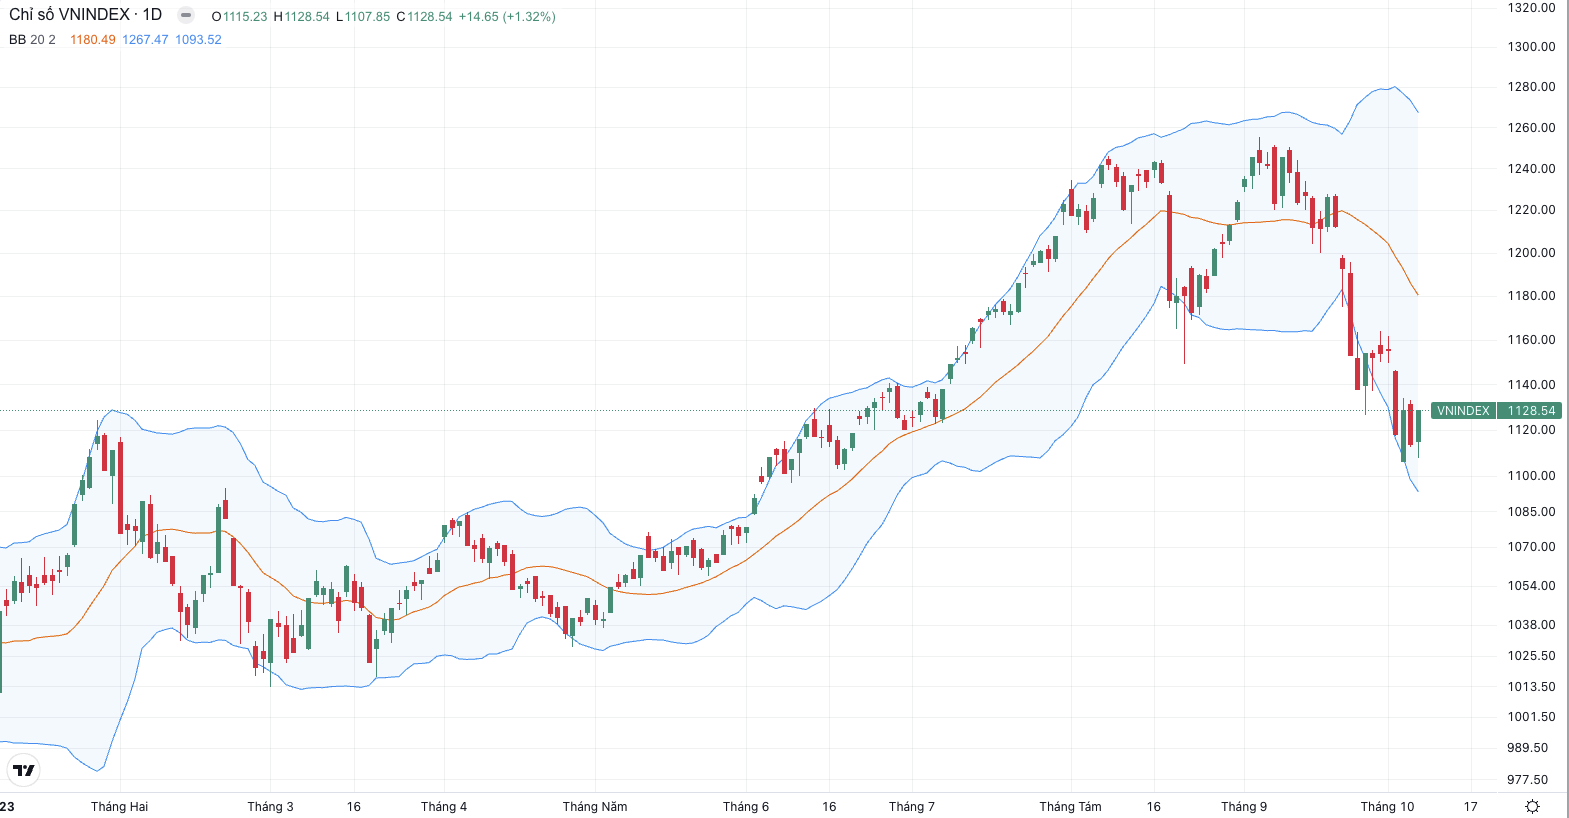Click the 1220.00 price scale label
The height and width of the screenshot is (818, 1569).
click(1531, 210)
